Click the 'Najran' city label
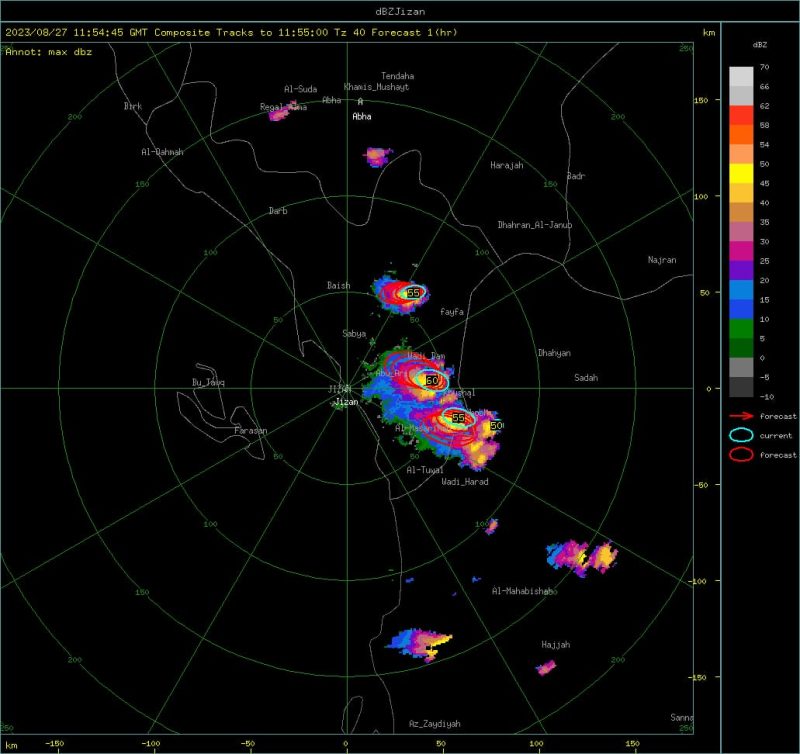The image size is (800, 754). click(662, 260)
